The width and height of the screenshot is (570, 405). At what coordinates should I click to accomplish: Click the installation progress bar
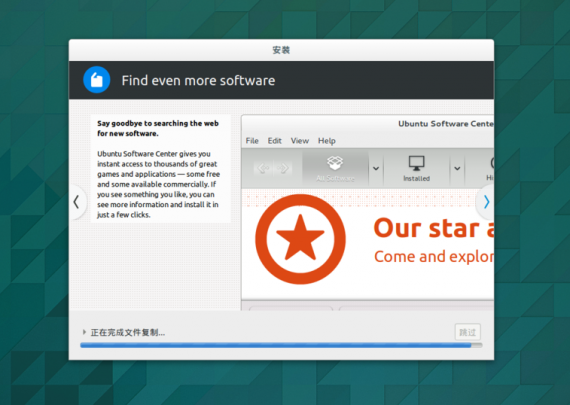pyautogui.click(x=281, y=345)
